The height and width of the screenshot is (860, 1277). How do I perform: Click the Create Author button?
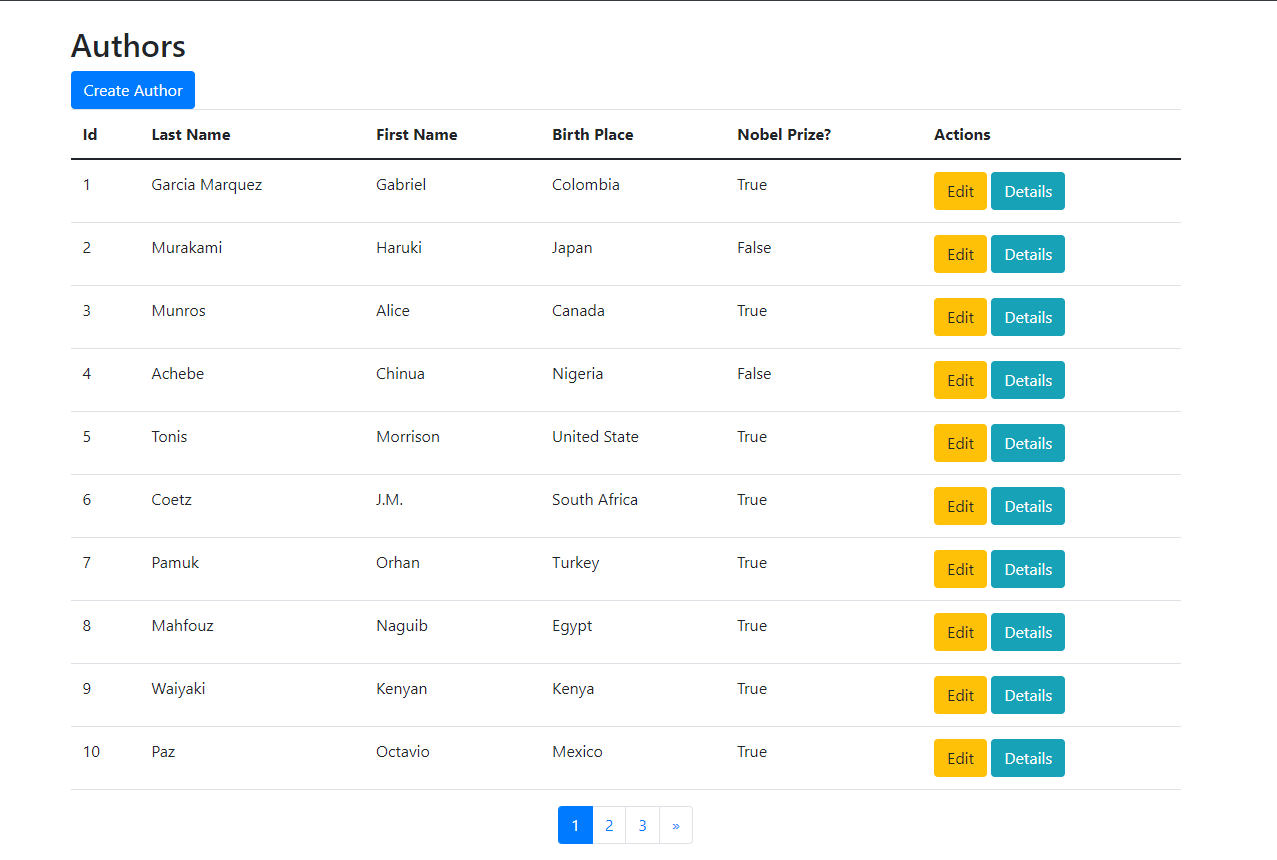point(133,90)
